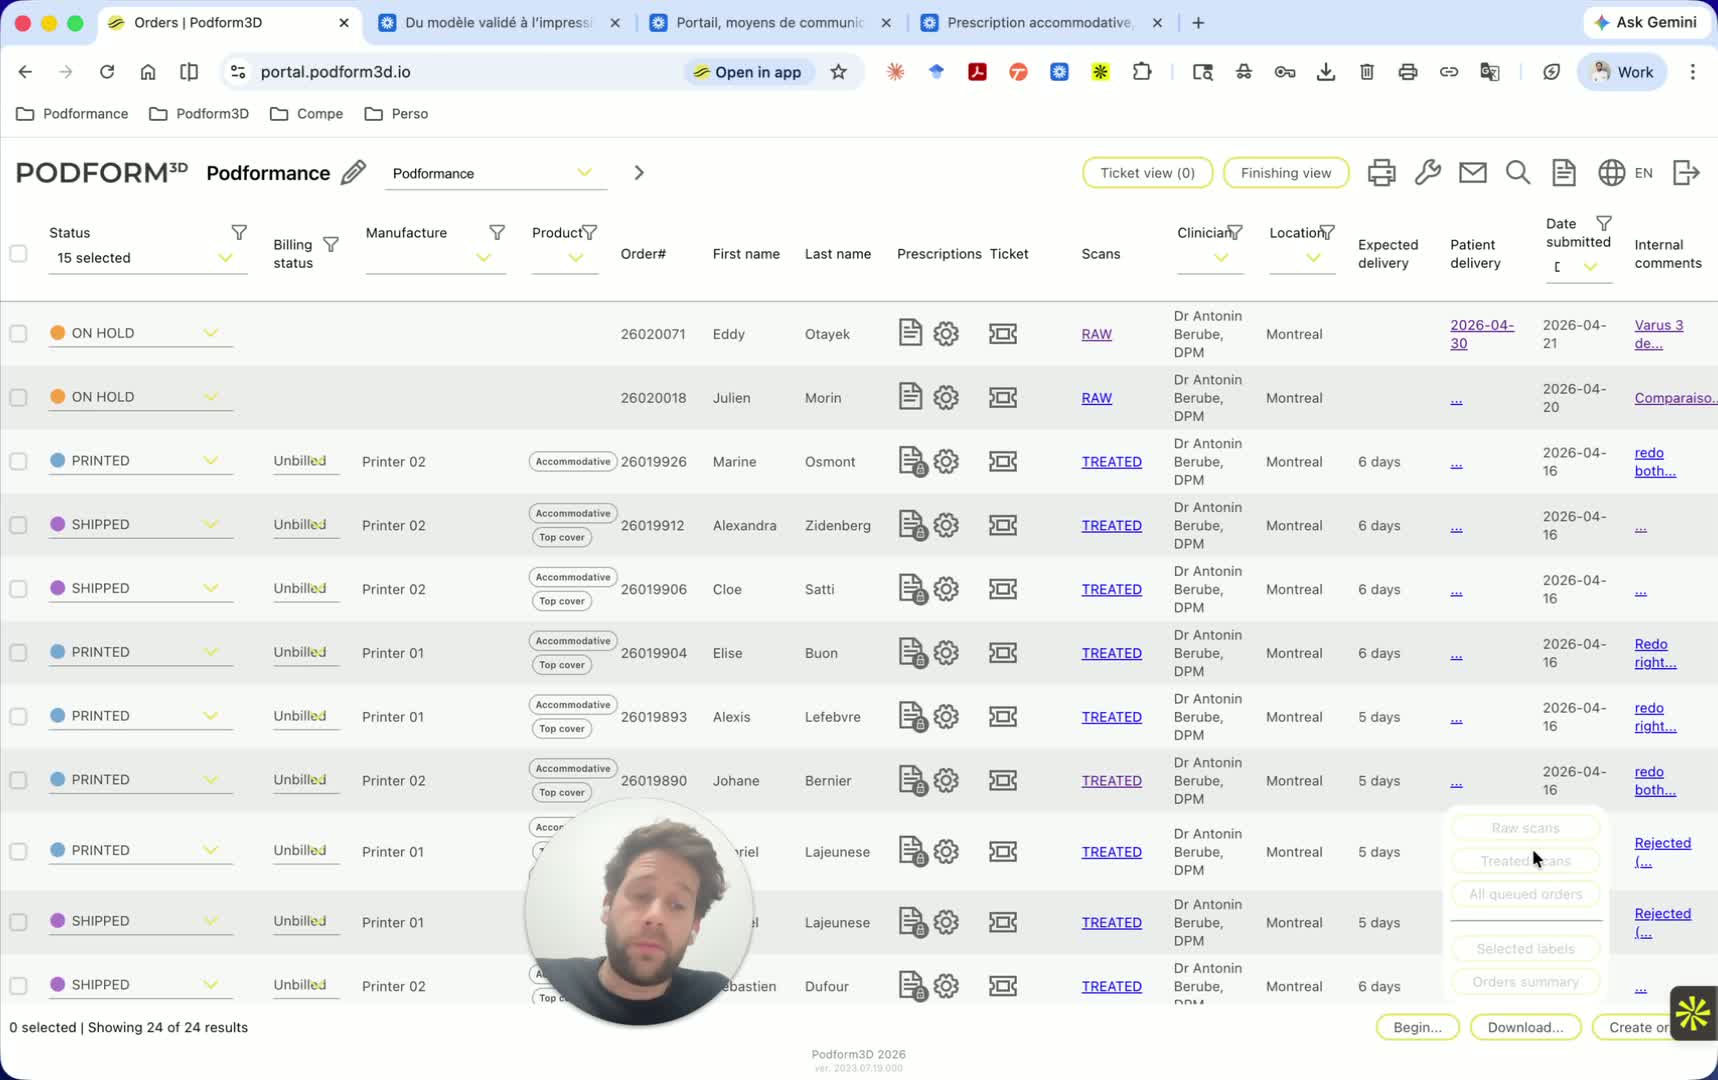This screenshot has height=1080, width=1718.
Task: Click the search magnifier icon
Action: [1517, 173]
